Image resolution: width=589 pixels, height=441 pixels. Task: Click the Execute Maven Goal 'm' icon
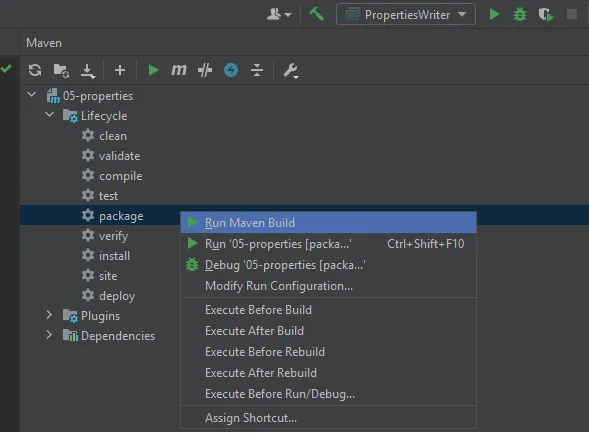(x=179, y=70)
